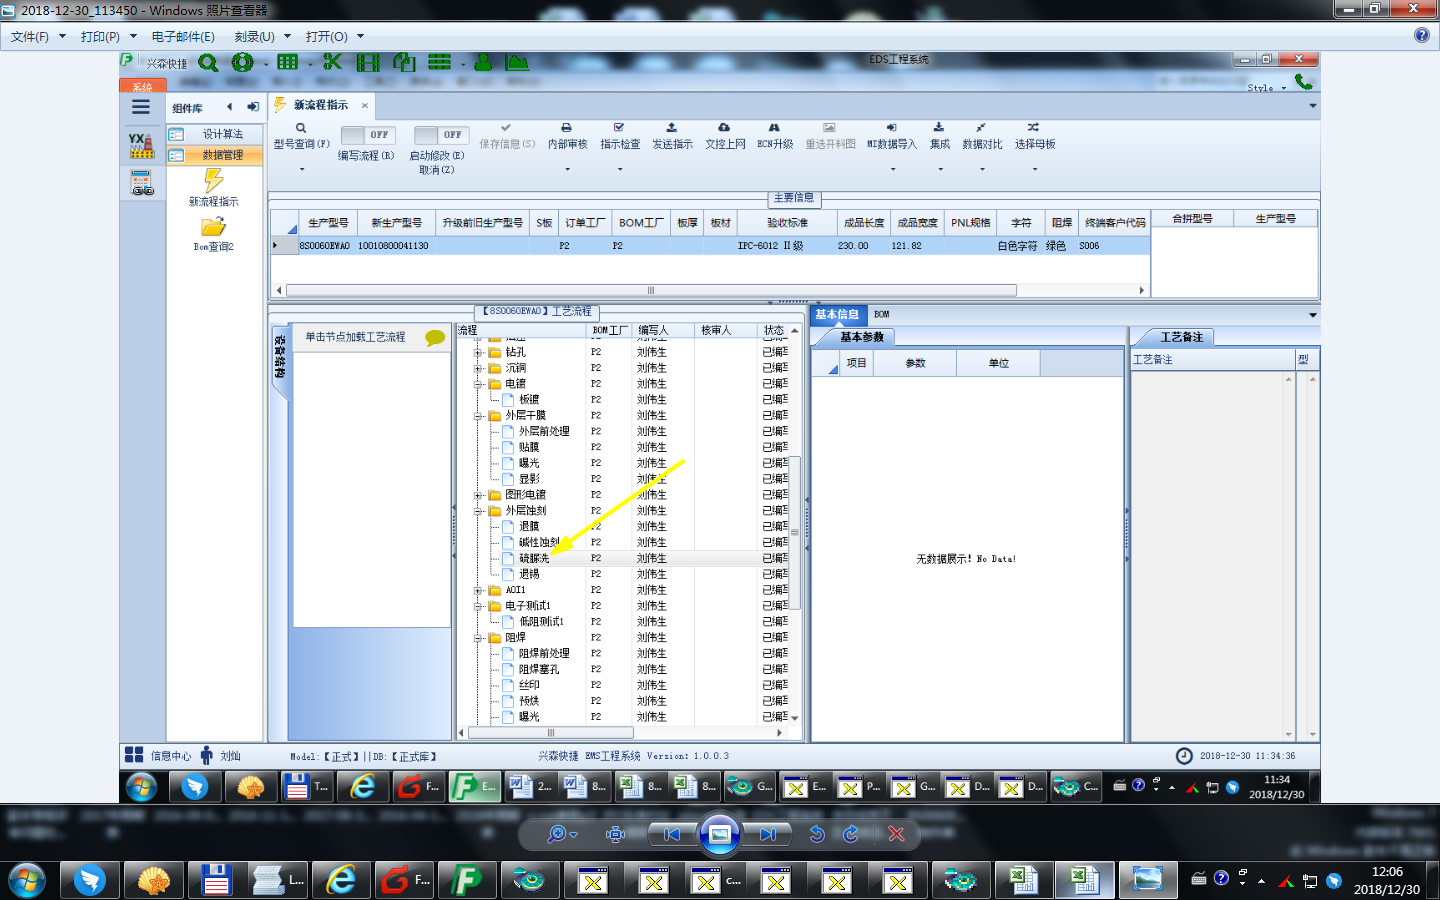Click 数据对比 tool
1440x900 pixels.
[982, 136]
